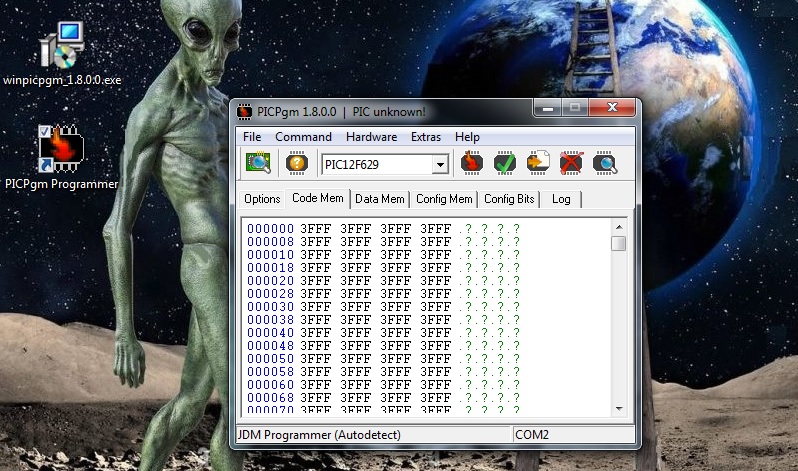Select the winpicpgm_1.8.0.0.exe desktop icon
Viewport: 798px width, 471px height.
[62, 50]
